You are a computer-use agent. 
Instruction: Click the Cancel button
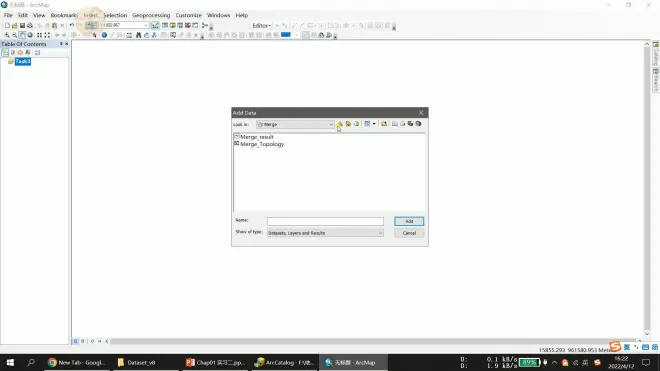[409, 233]
